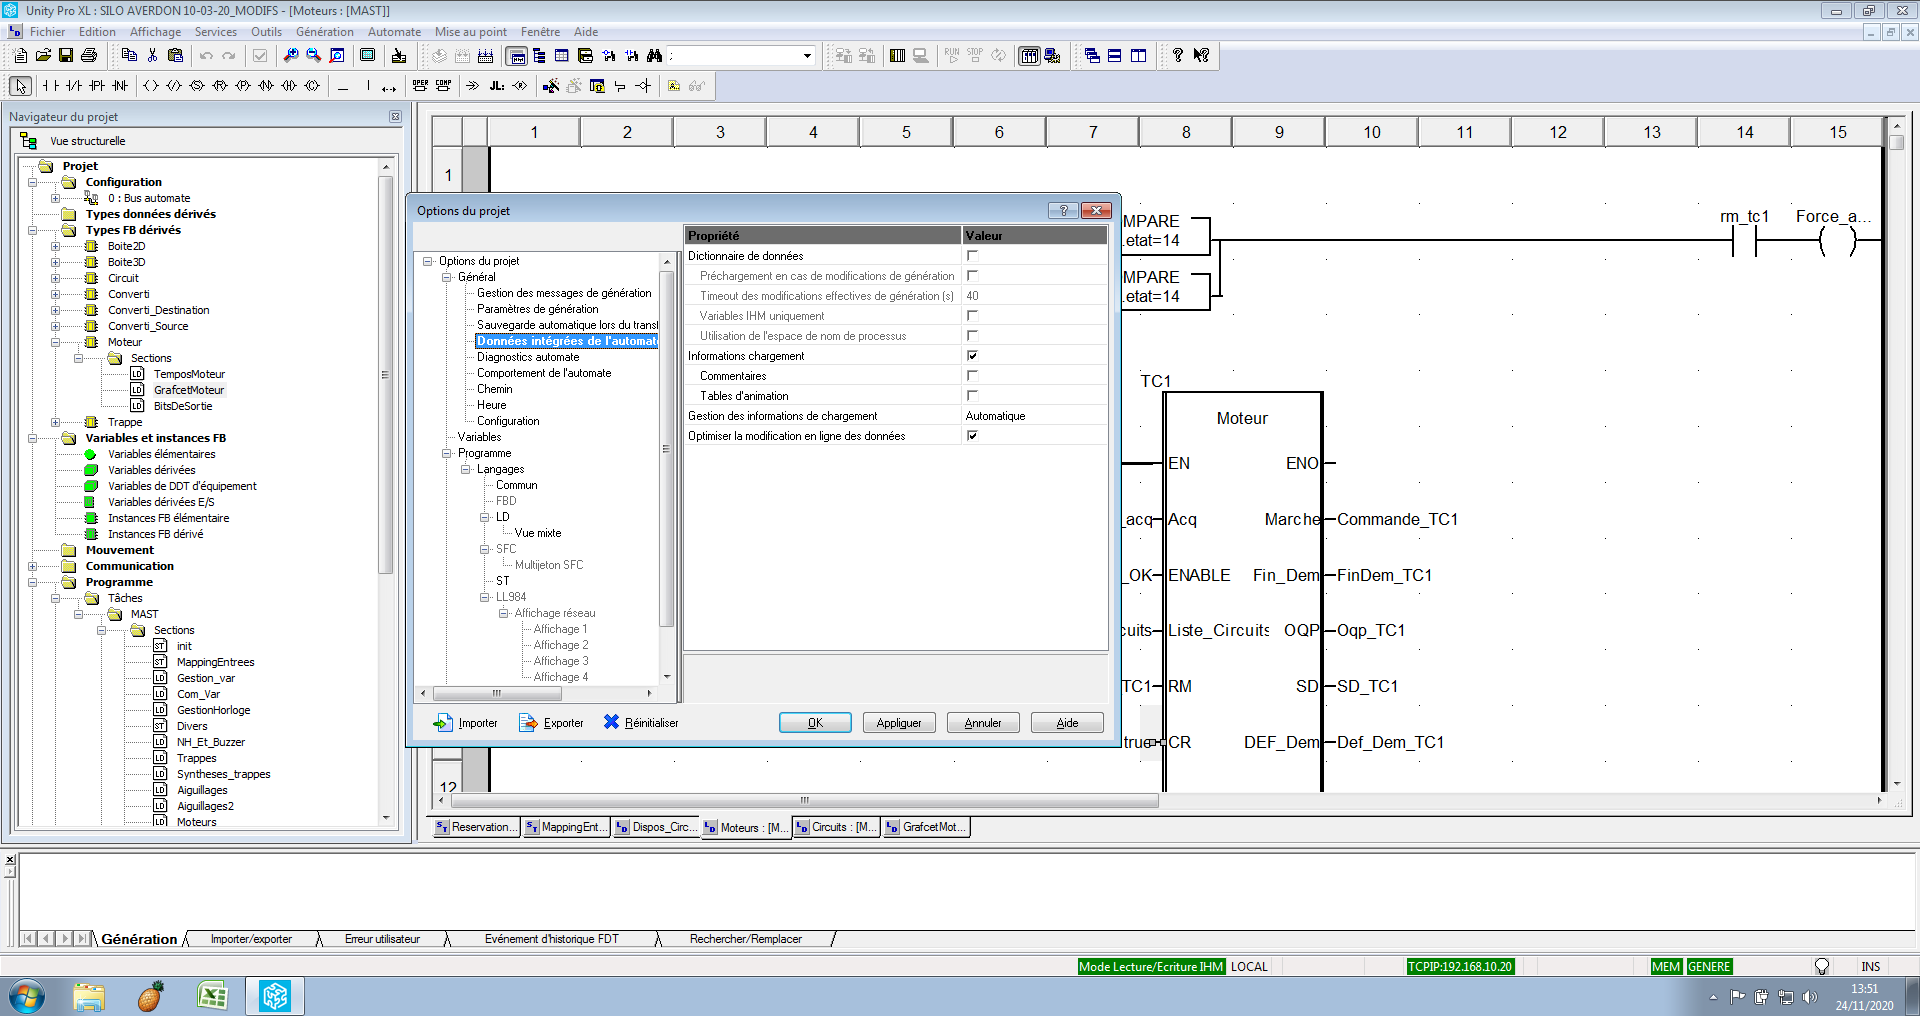Screen dimensions: 1920x1016
Task: Click the Appliquer button
Action: click(x=898, y=723)
